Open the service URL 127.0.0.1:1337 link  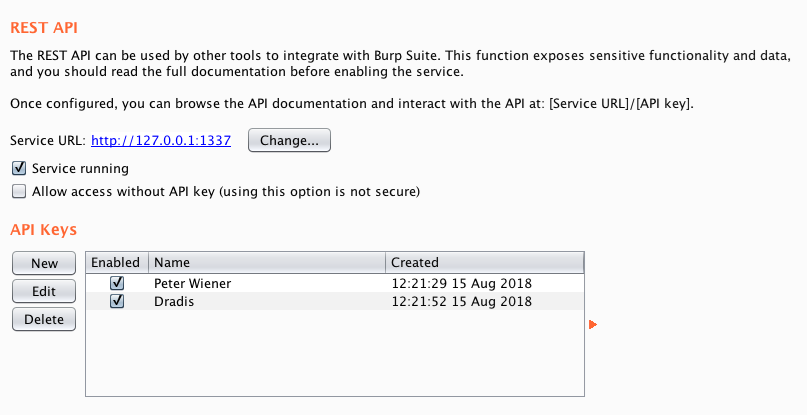(x=161, y=141)
